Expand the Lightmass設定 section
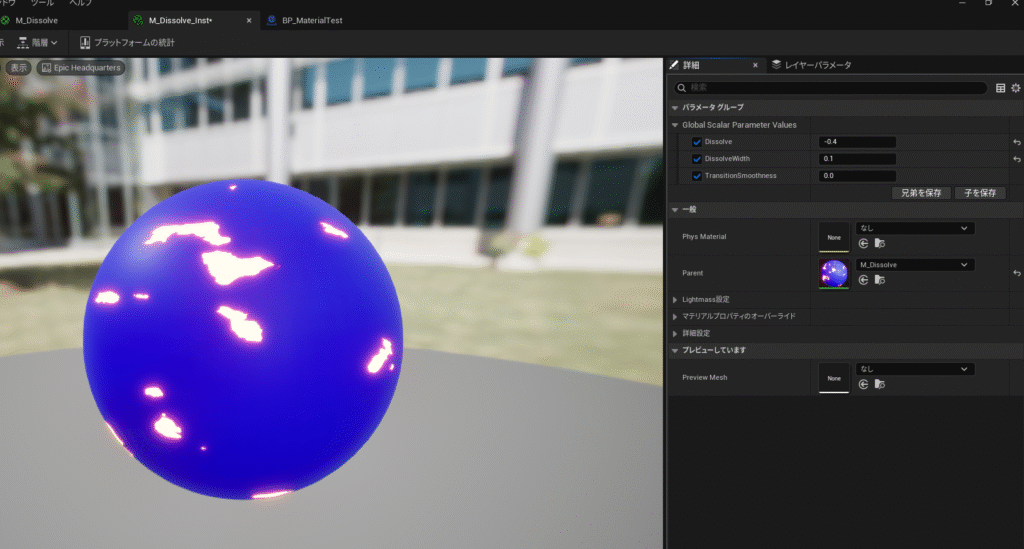Image resolution: width=1024 pixels, height=549 pixels. 675,300
